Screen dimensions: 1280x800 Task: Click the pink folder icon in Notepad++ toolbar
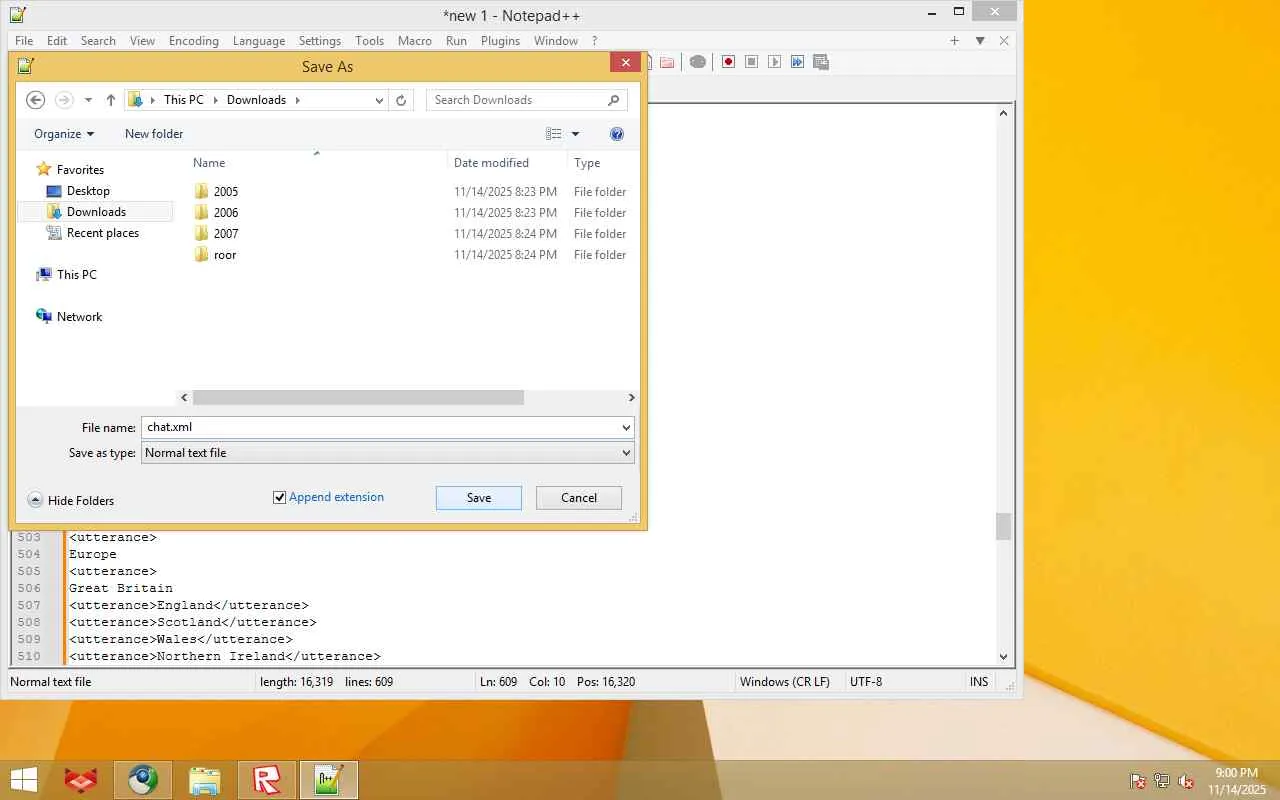[x=667, y=62]
